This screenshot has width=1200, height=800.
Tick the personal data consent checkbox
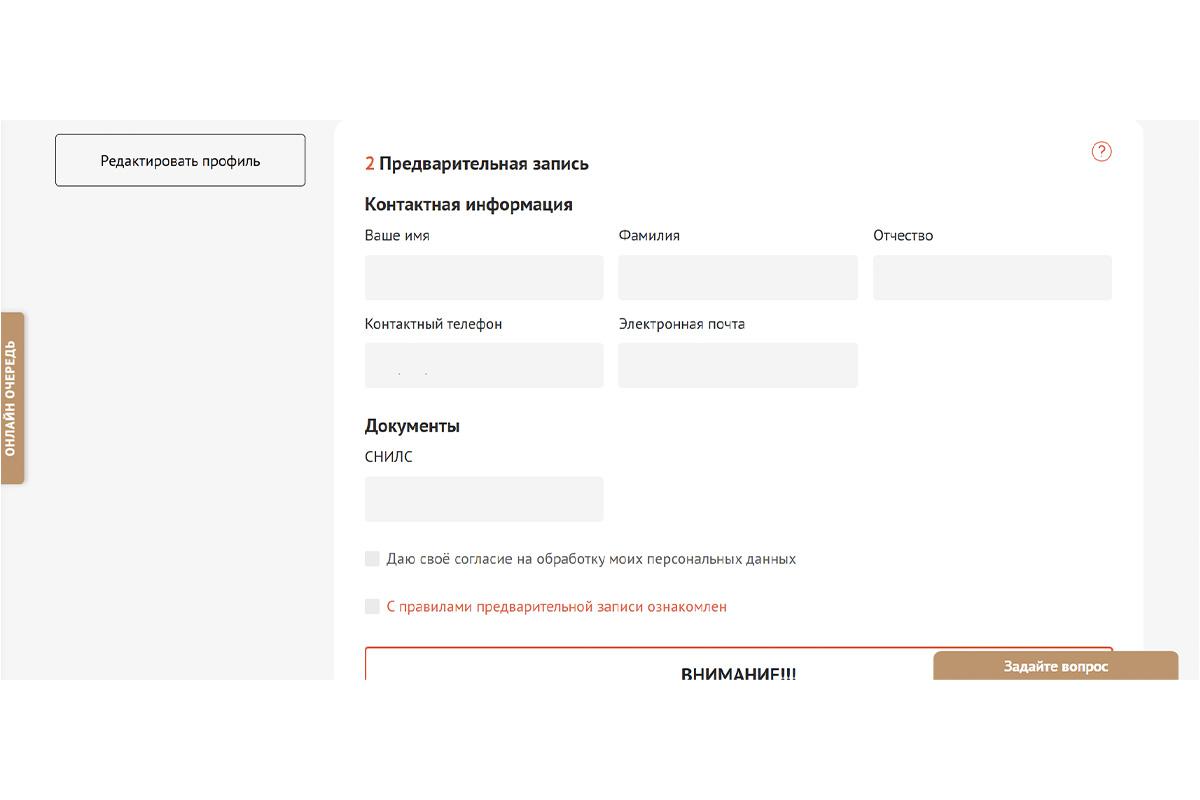click(372, 559)
